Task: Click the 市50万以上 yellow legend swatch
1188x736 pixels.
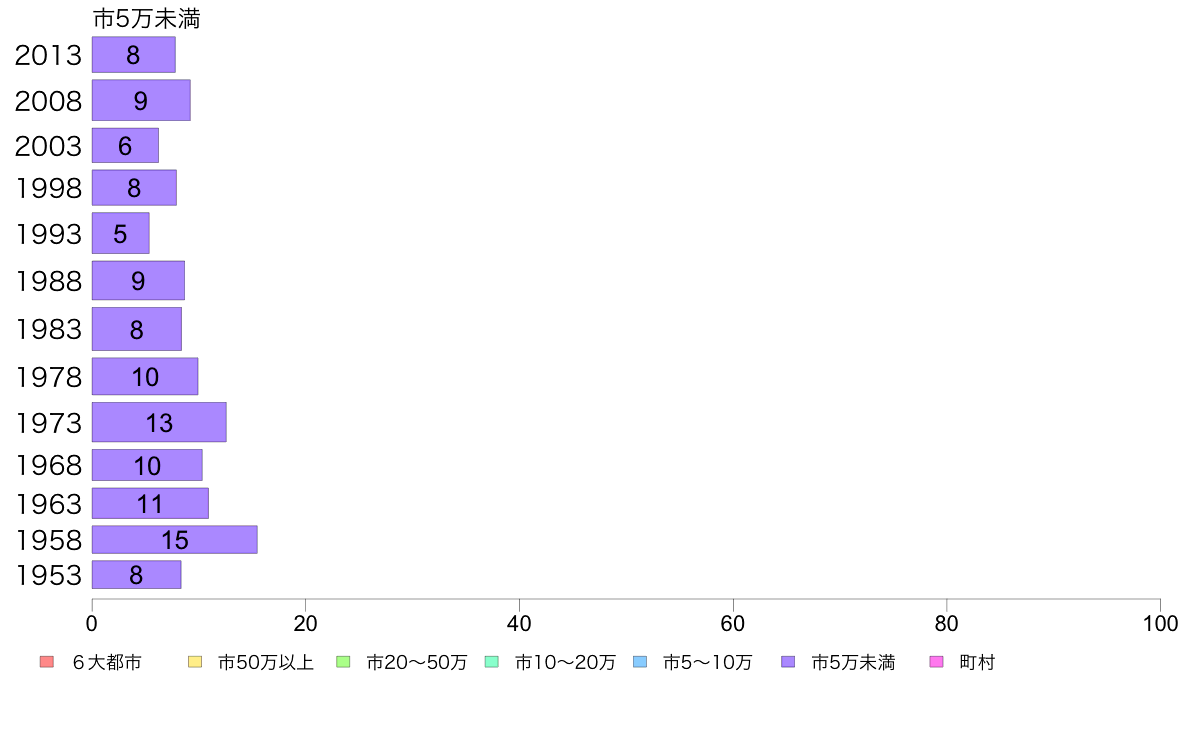Action: point(195,662)
